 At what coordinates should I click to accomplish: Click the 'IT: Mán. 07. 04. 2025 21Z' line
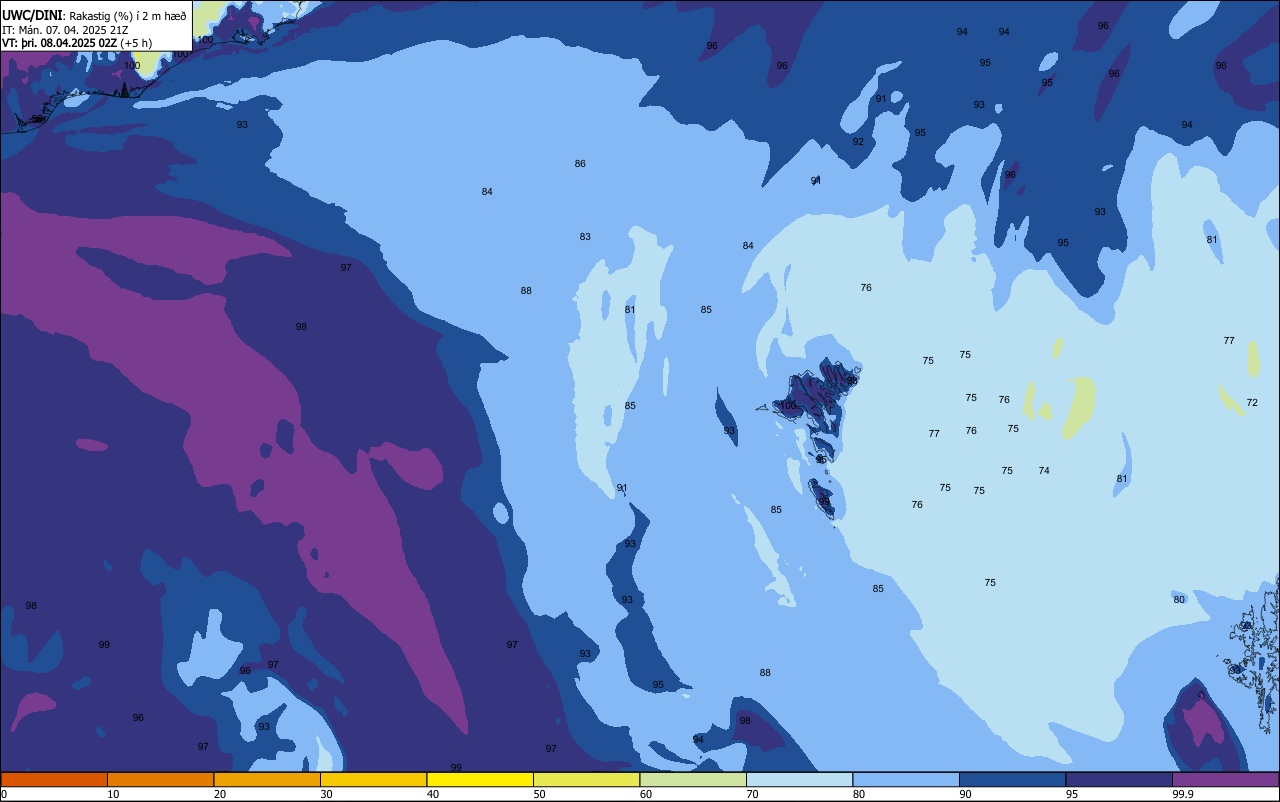(x=65, y=30)
